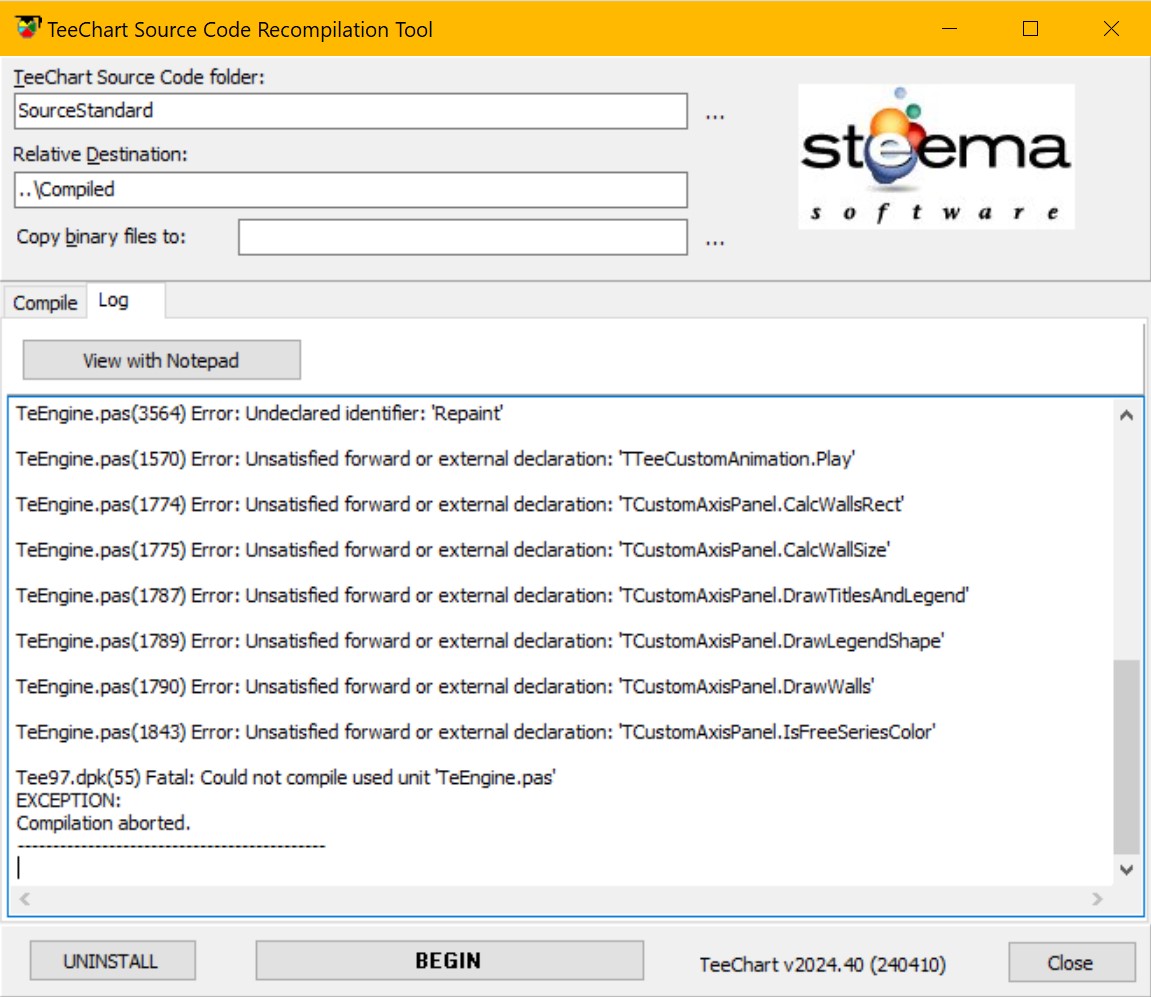Click the log scroll up arrow

(x=1127, y=415)
